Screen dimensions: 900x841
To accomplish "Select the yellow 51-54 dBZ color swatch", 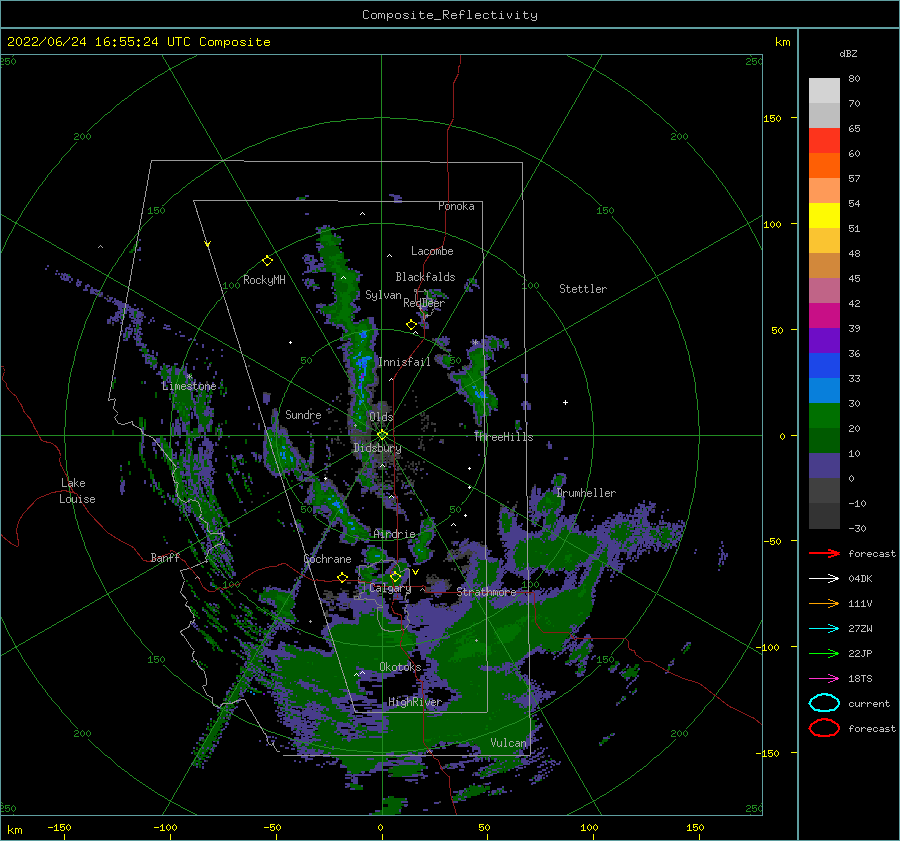I will click(824, 216).
